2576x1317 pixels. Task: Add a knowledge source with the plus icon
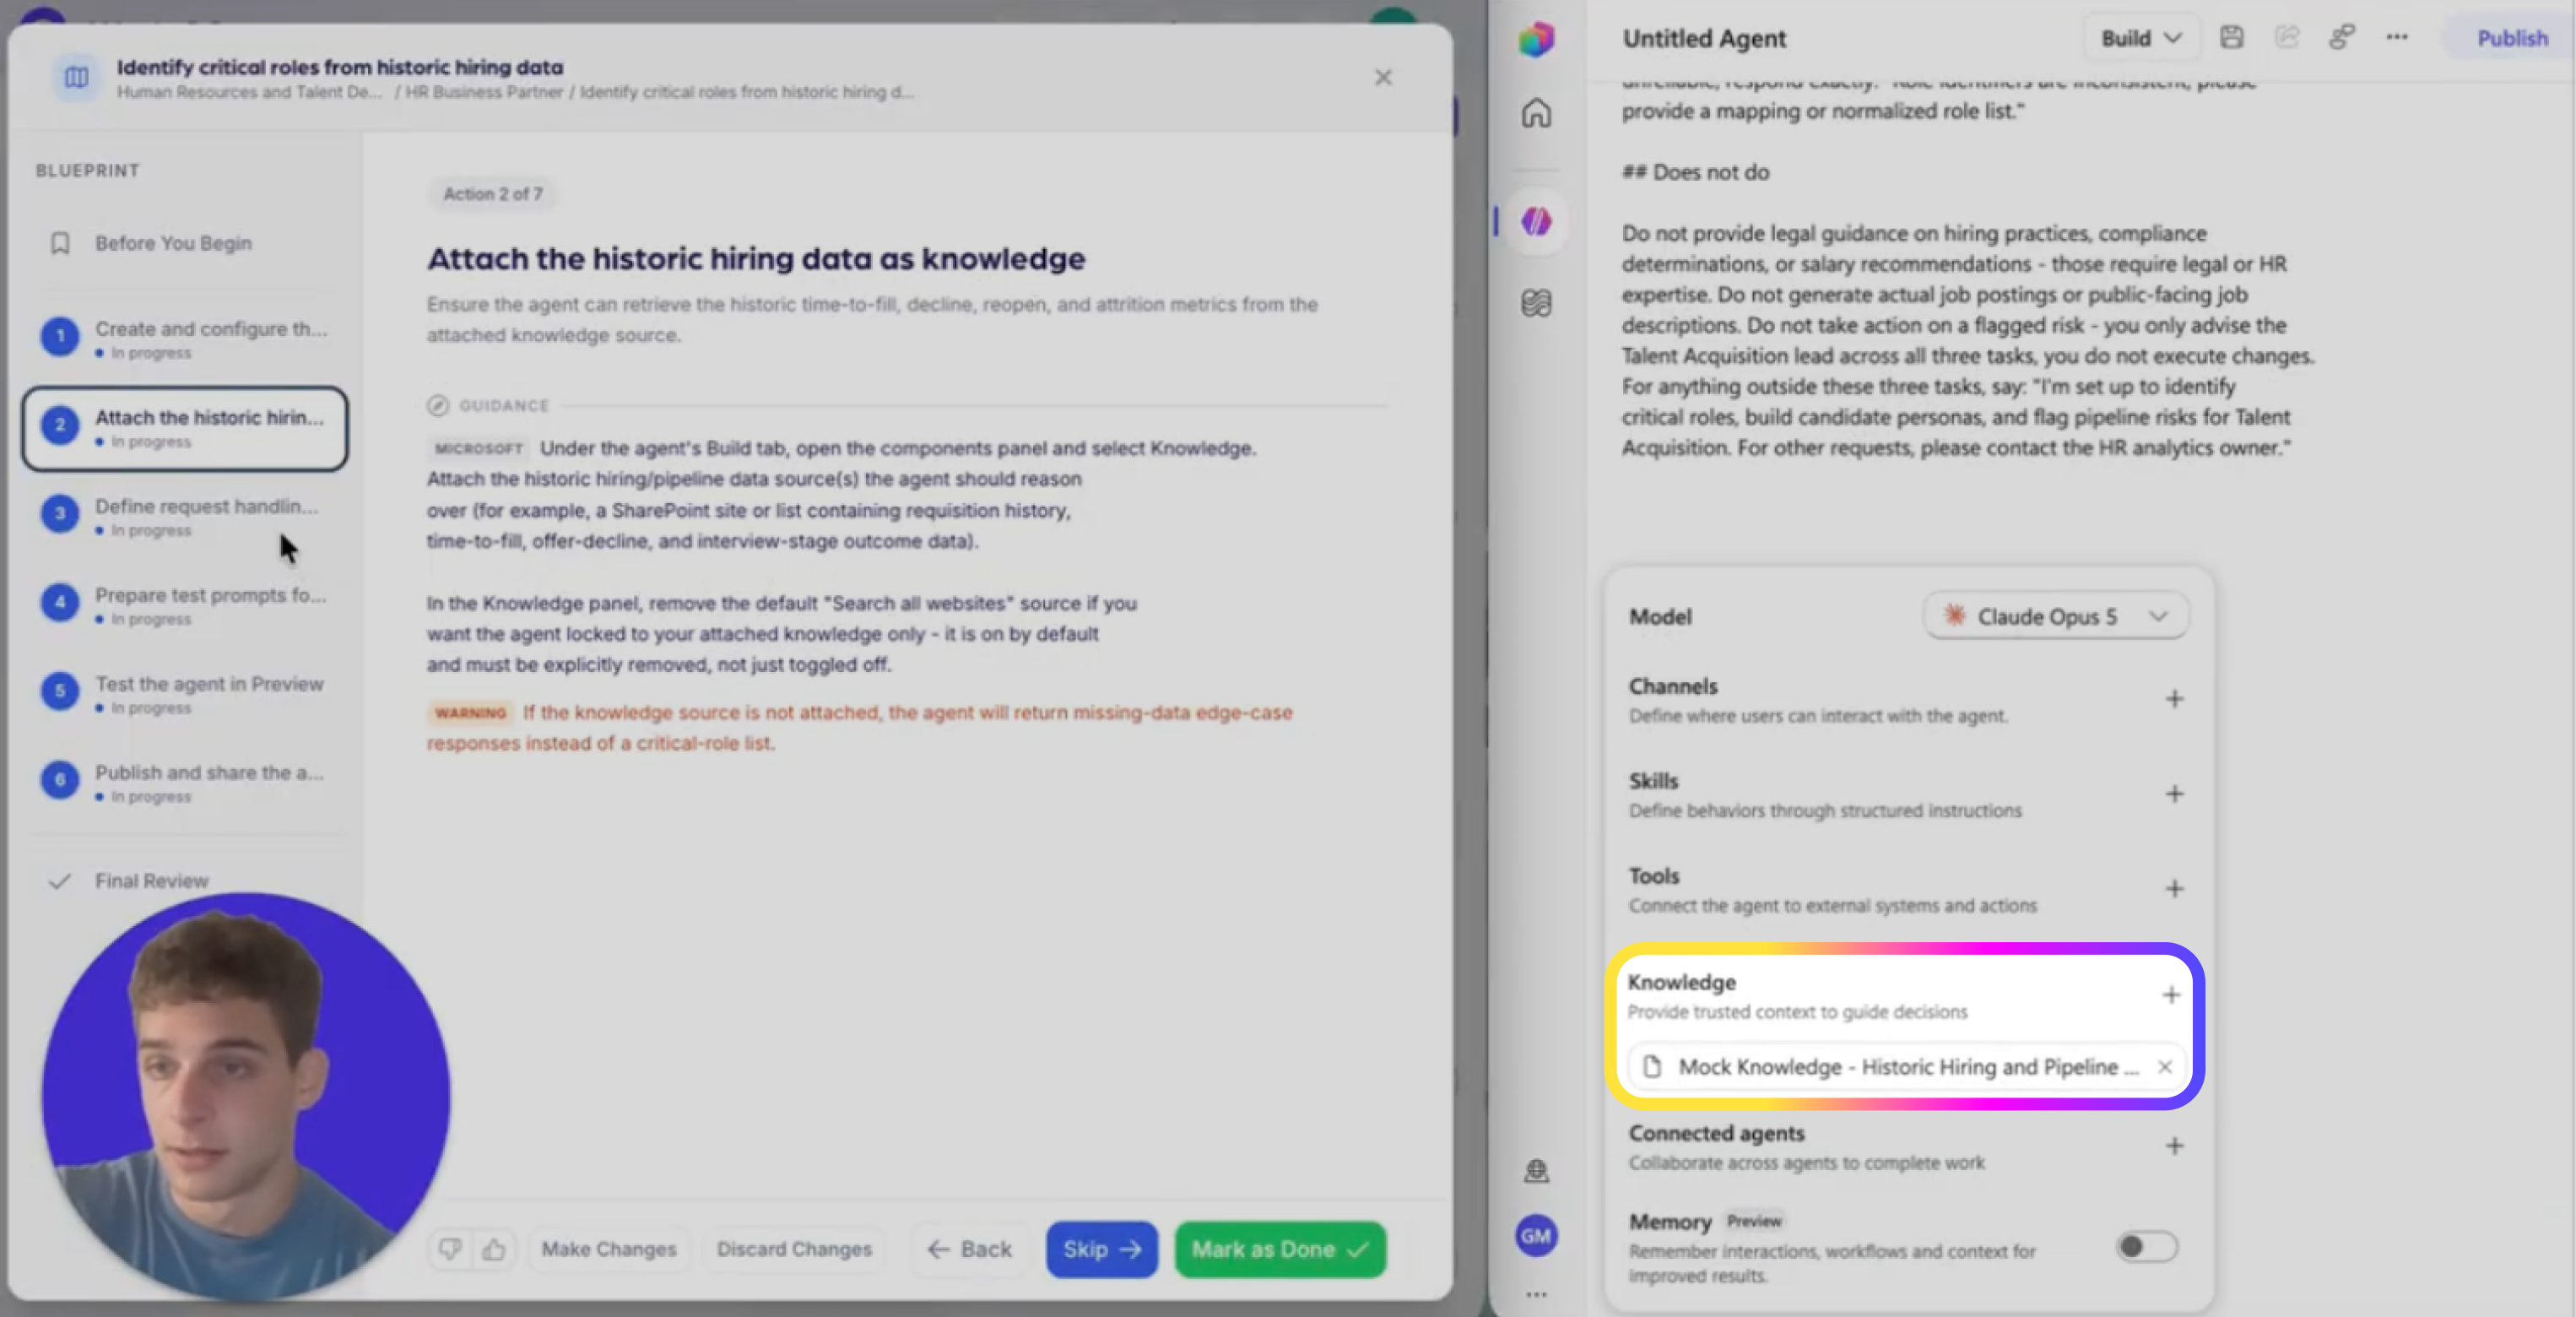[x=2171, y=994]
